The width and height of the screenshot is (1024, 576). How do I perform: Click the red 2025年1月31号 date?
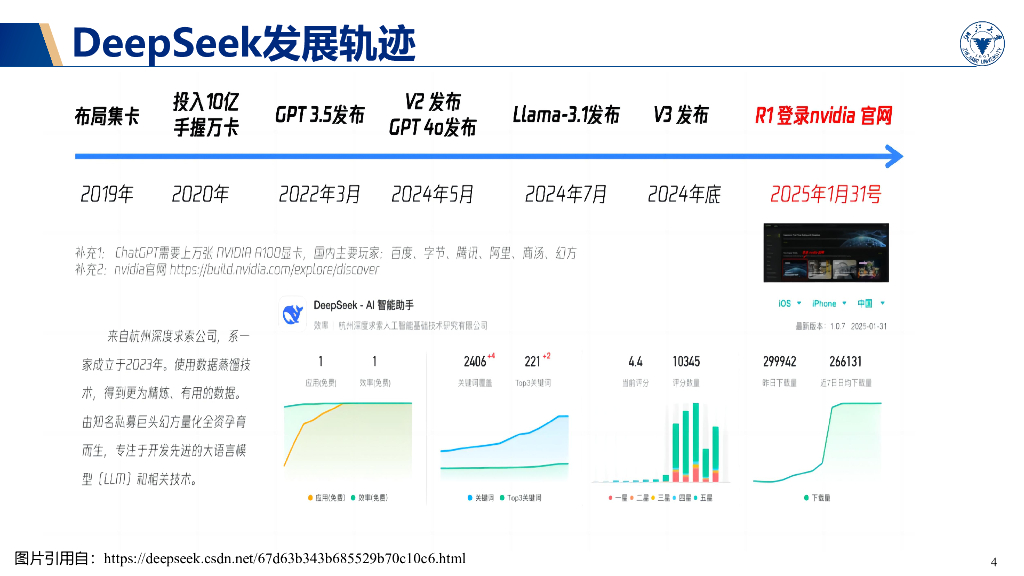(825, 194)
